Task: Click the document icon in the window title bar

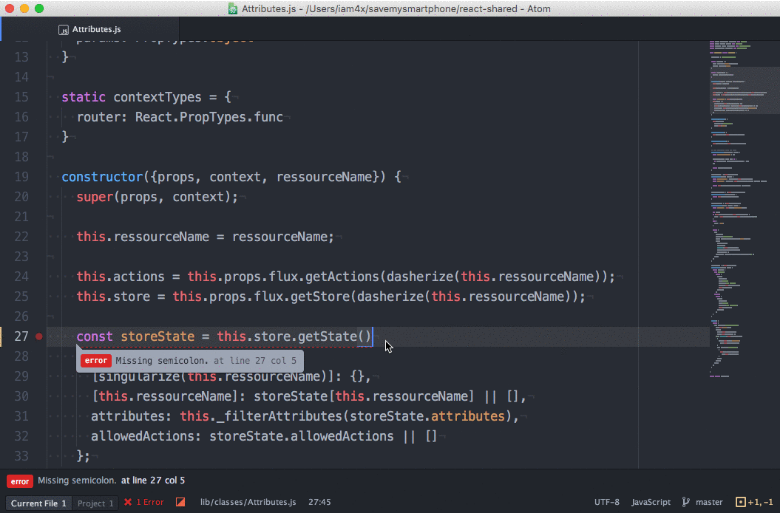Action: 232,8
